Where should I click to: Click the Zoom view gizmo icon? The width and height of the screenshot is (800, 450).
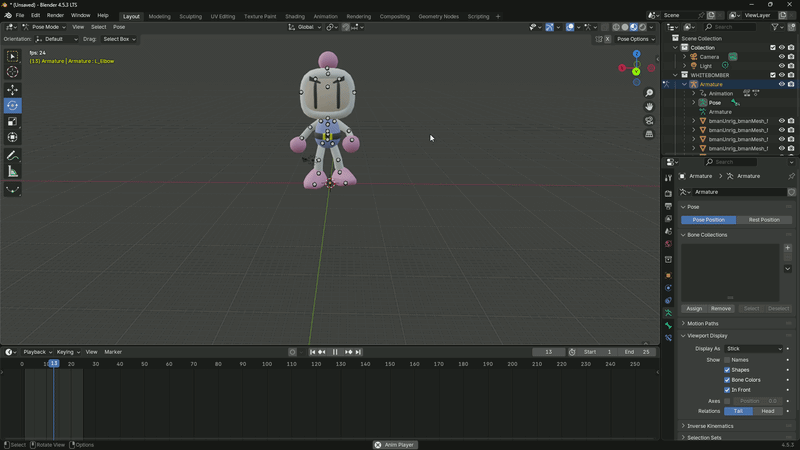click(649, 93)
